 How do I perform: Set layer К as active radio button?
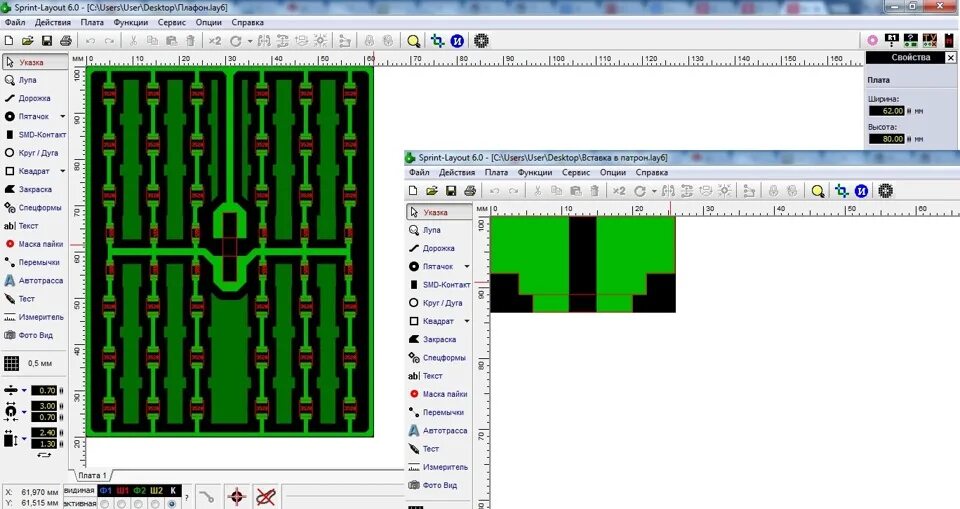click(x=173, y=503)
